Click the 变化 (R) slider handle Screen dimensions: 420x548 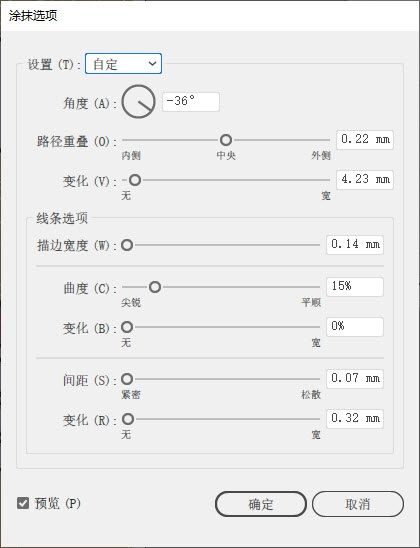[x=128, y=419]
